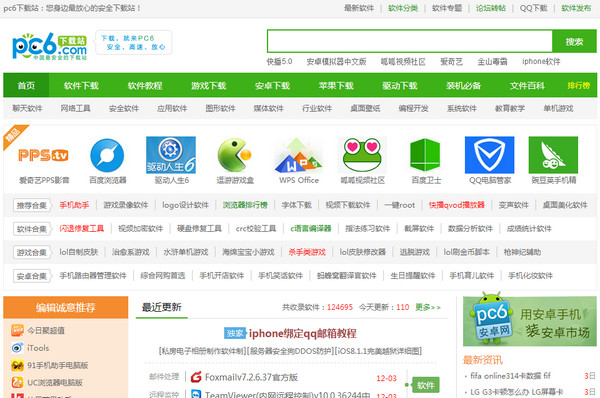This screenshot has height=398, width=600.
Task: Open the 首页 navigation tab
Action: 26,85
